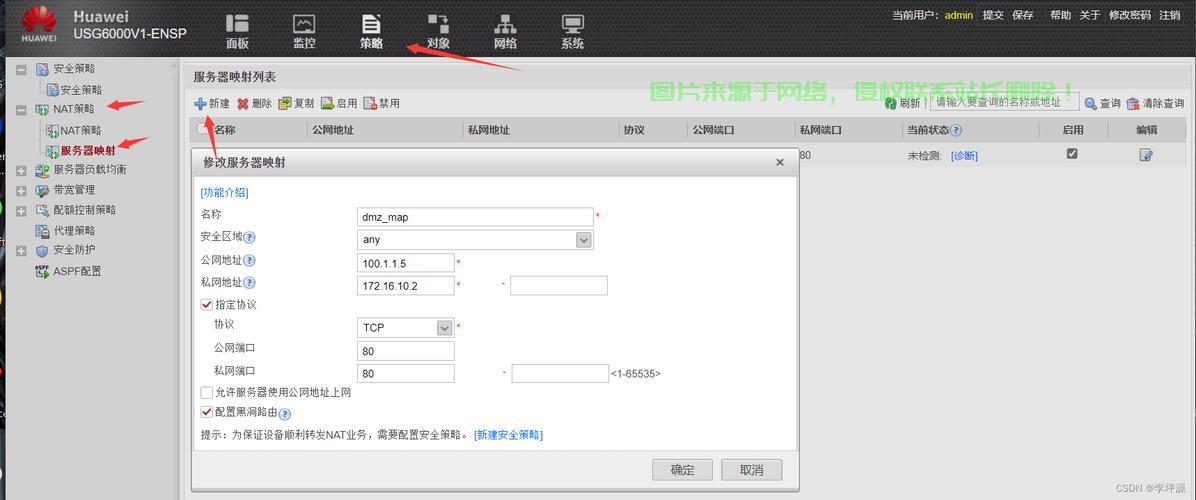Click the 确定 confirm button
This screenshot has height=500, width=1196.
tap(683, 470)
